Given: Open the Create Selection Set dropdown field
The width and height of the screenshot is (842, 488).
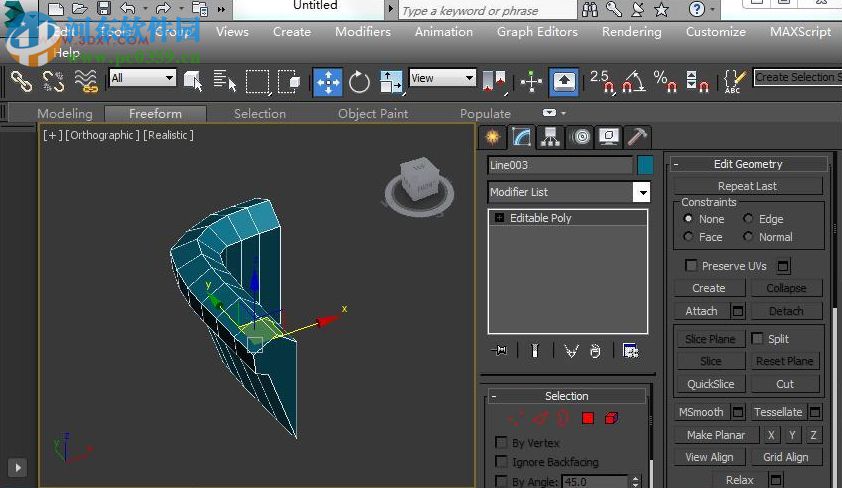Looking at the screenshot, I should [x=797, y=77].
